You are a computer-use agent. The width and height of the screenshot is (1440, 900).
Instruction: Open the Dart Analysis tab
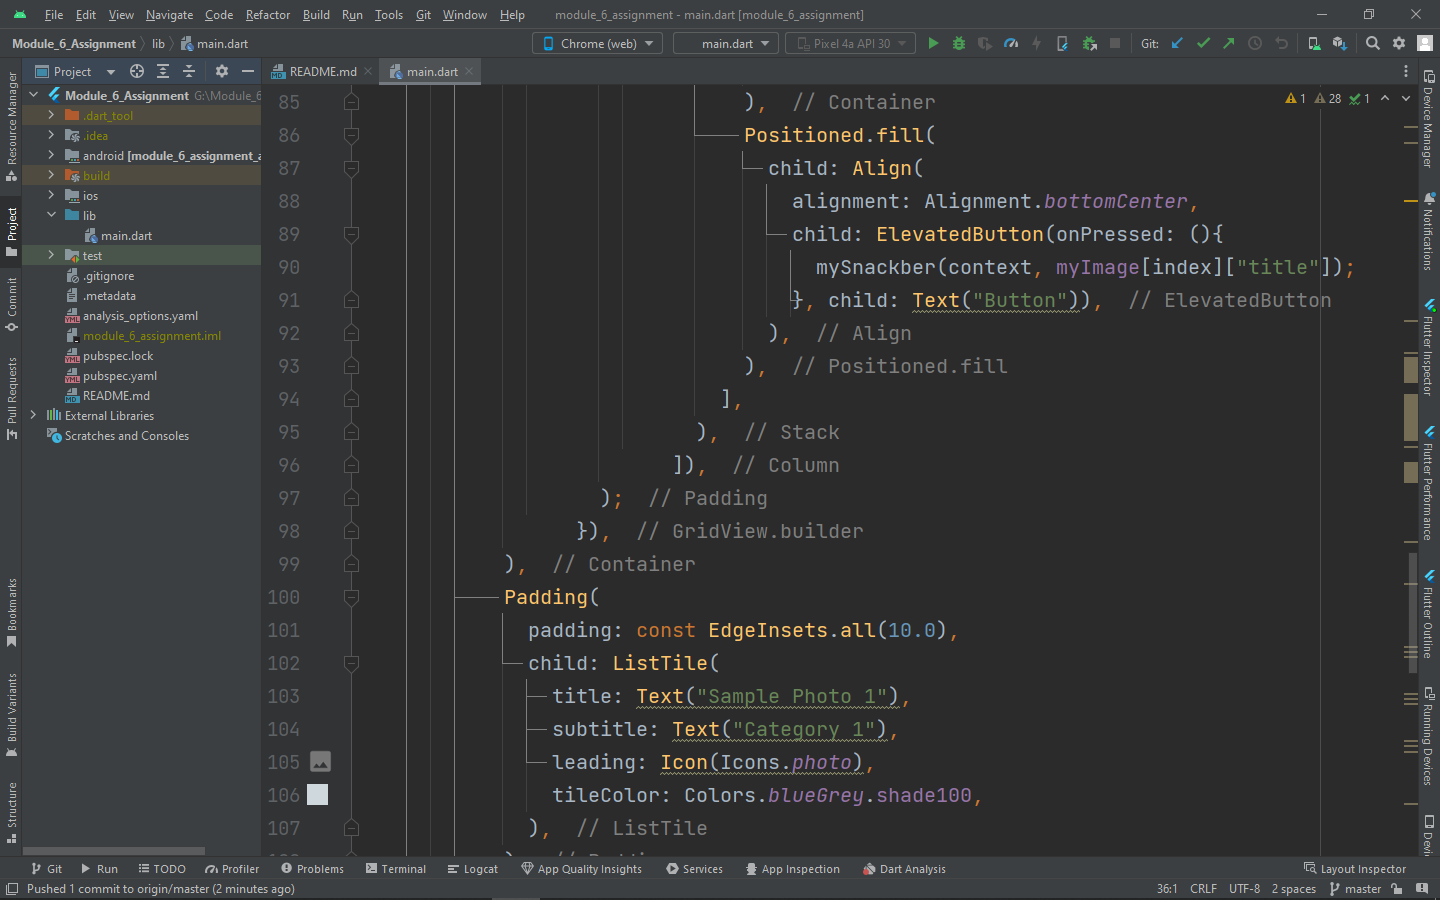[904, 869]
